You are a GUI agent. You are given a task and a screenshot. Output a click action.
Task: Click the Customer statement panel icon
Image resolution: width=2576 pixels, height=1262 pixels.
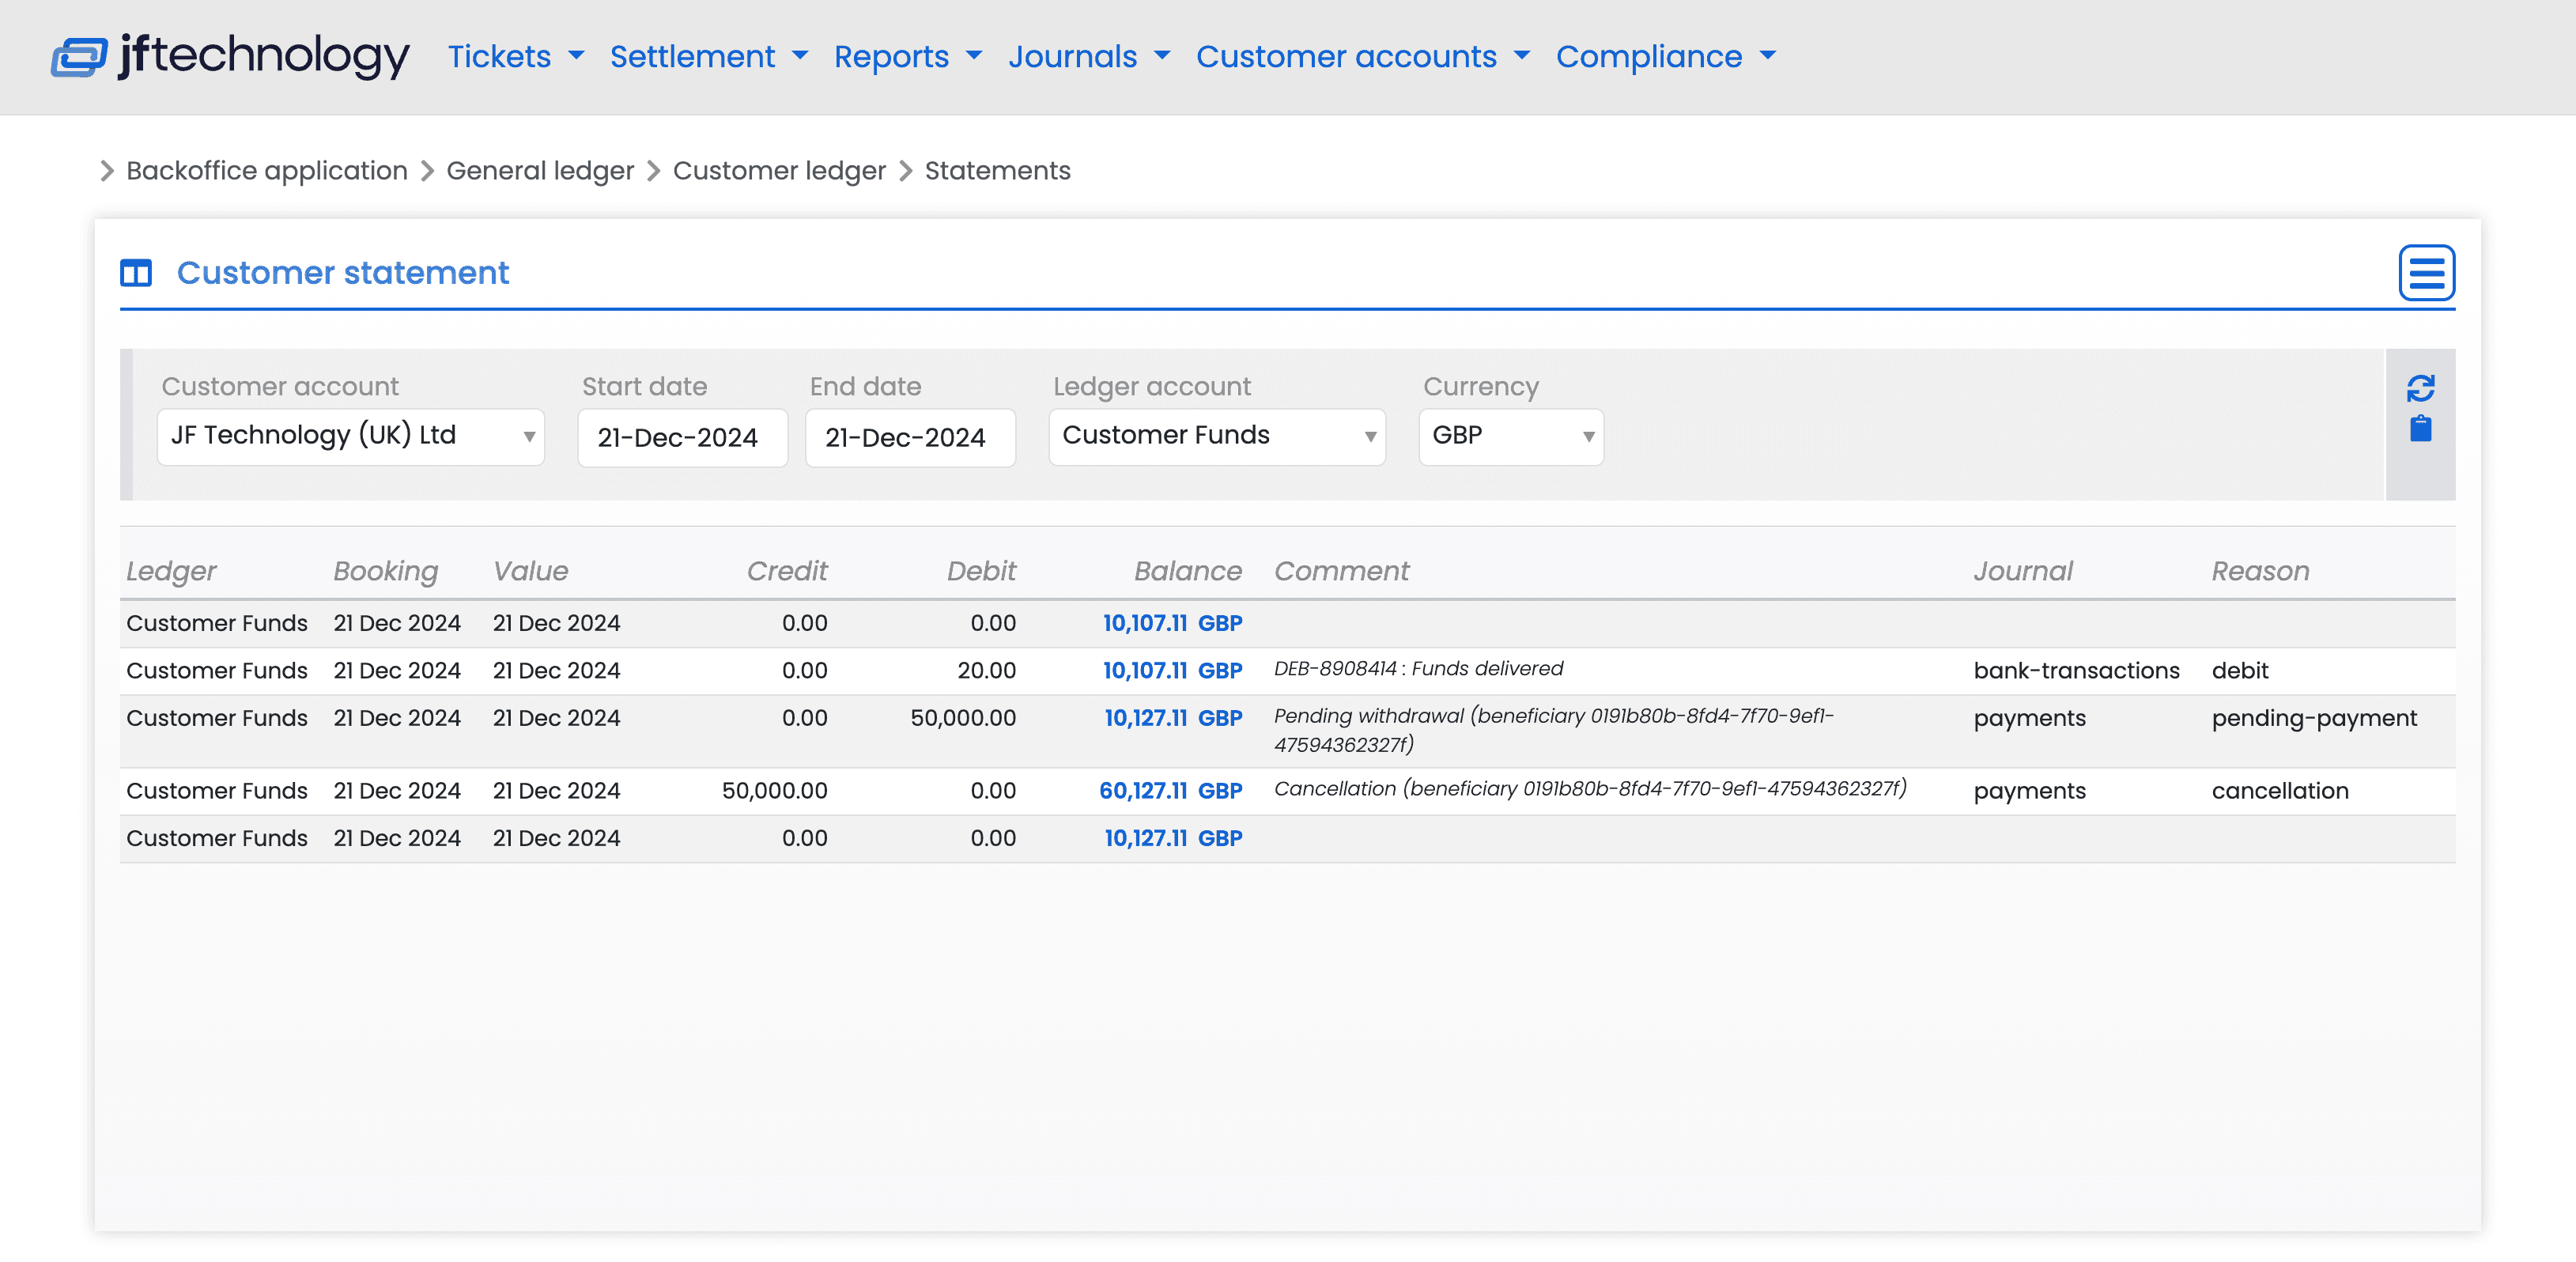(136, 273)
